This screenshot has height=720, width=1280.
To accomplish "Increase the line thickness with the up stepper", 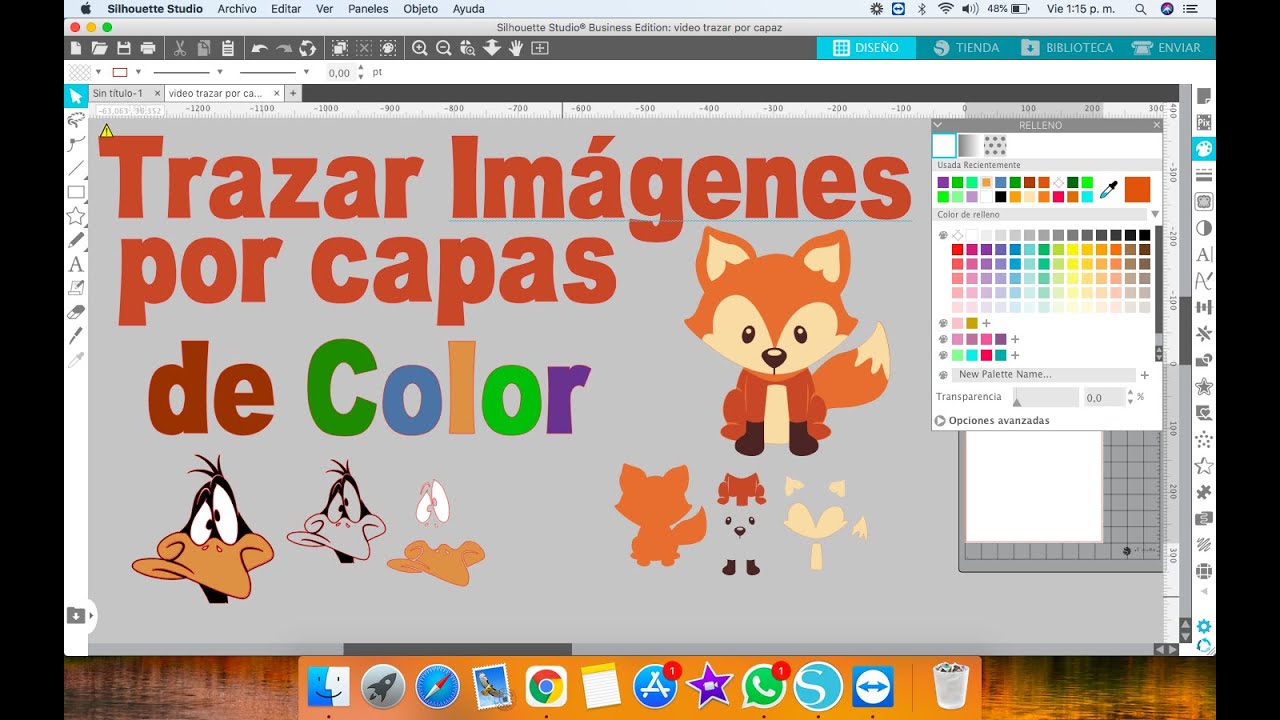I will (360, 67).
